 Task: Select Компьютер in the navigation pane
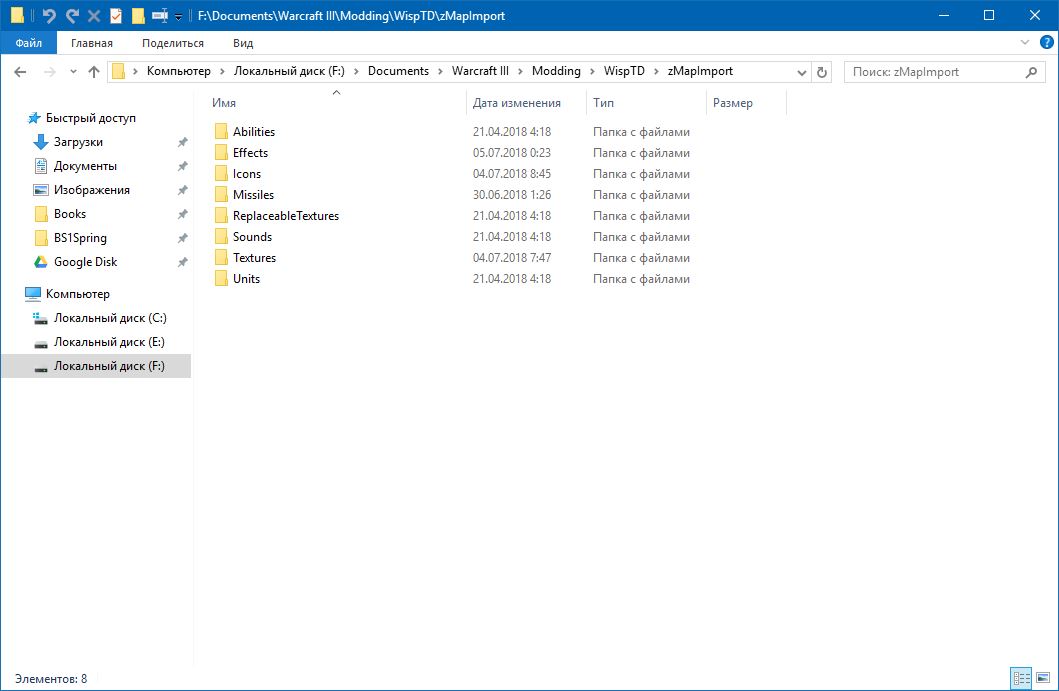pyautogui.click(x=78, y=294)
